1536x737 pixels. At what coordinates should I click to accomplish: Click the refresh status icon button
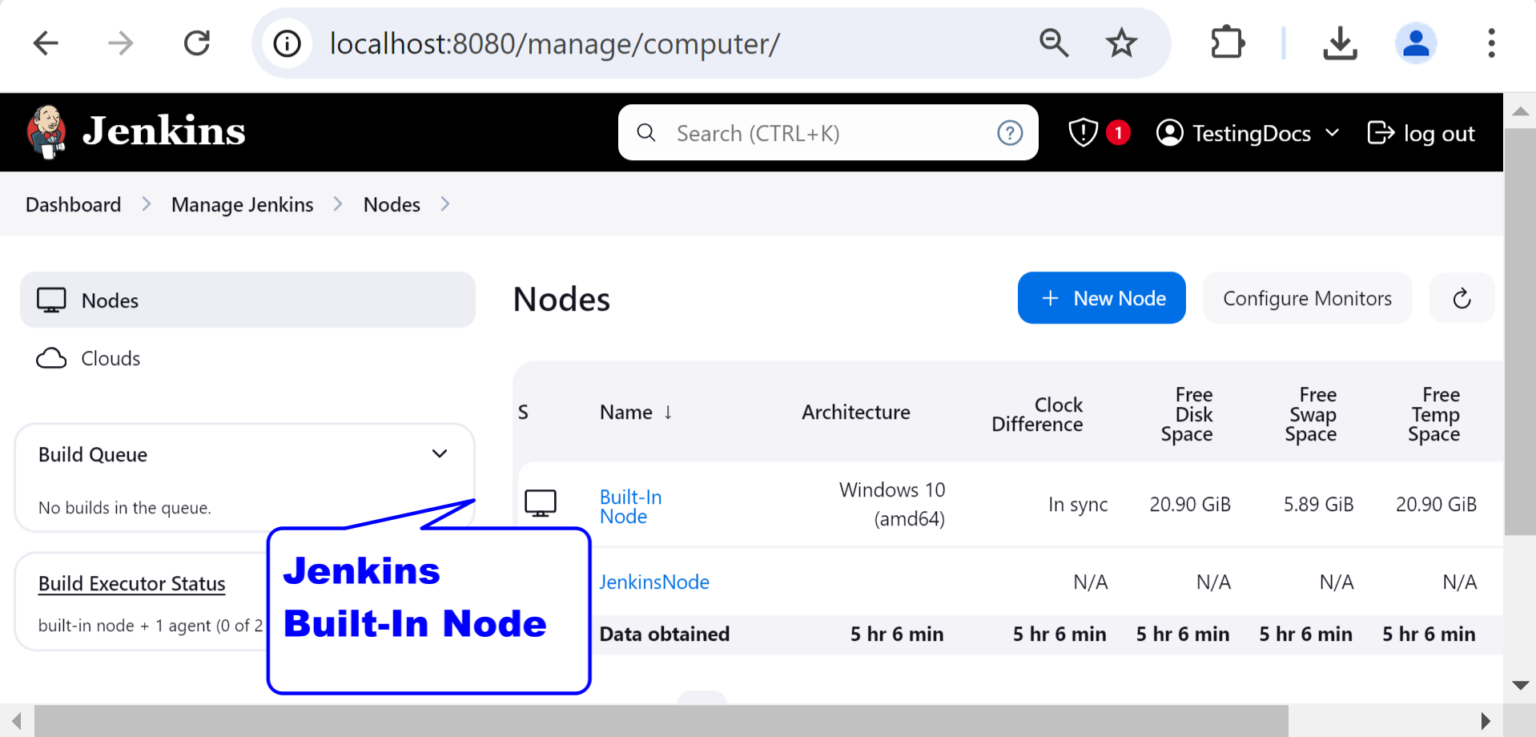point(1462,298)
